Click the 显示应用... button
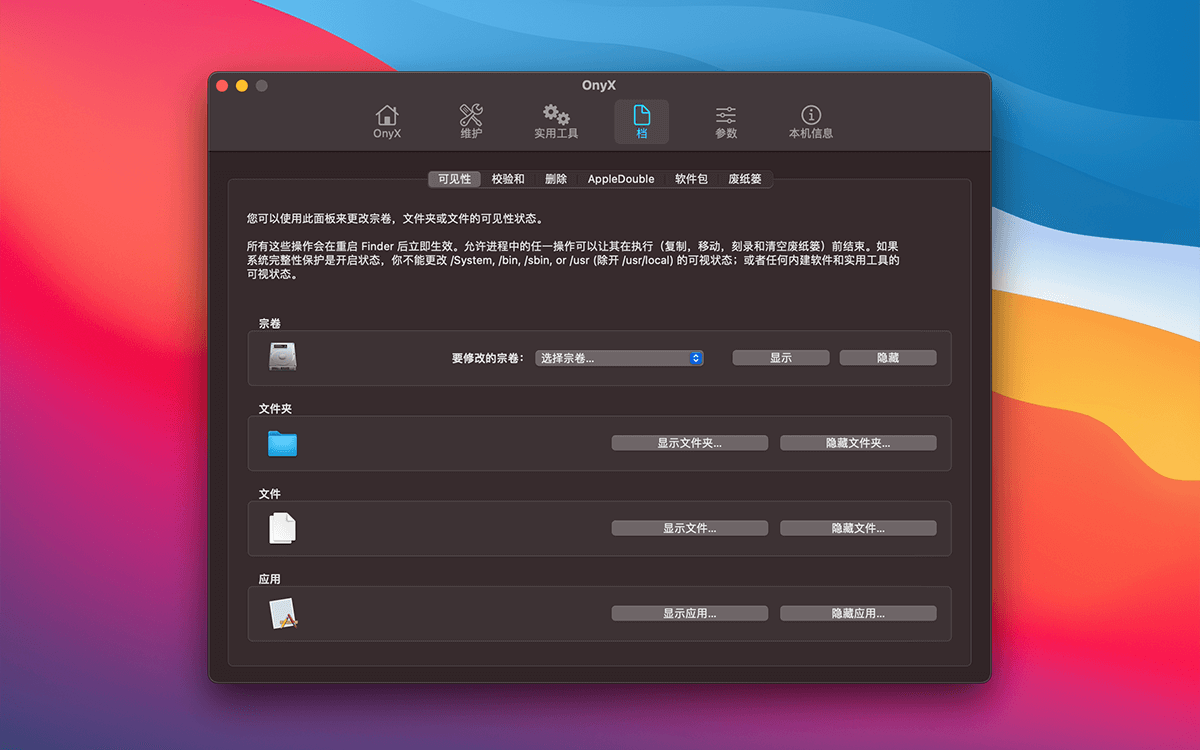 (x=690, y=613)
